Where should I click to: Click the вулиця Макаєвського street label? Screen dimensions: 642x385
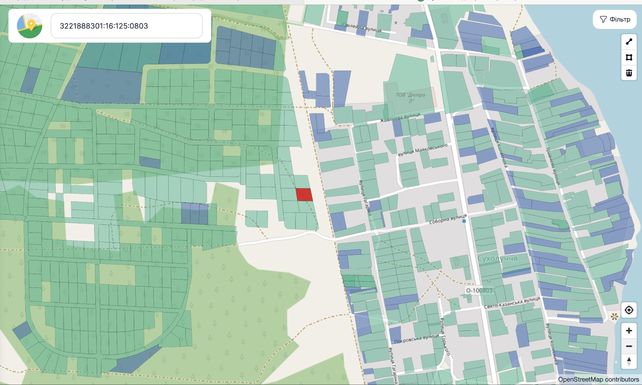coord(423,149)
